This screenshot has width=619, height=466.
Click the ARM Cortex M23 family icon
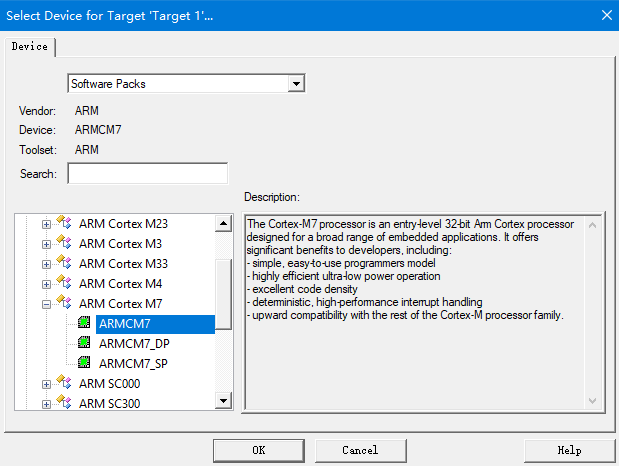click(x=64, y=223)
